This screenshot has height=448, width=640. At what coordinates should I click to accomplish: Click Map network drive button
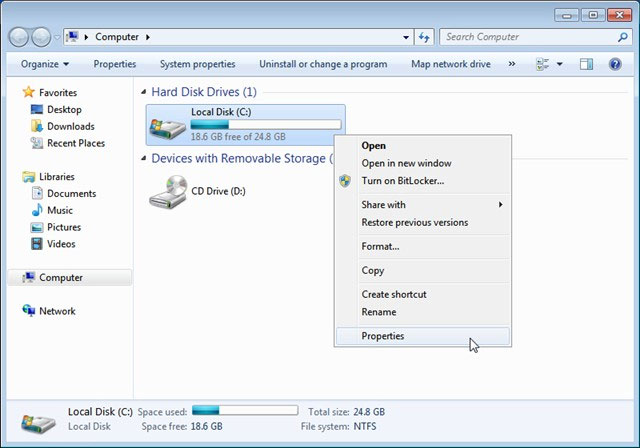click(x=451, y=64)
